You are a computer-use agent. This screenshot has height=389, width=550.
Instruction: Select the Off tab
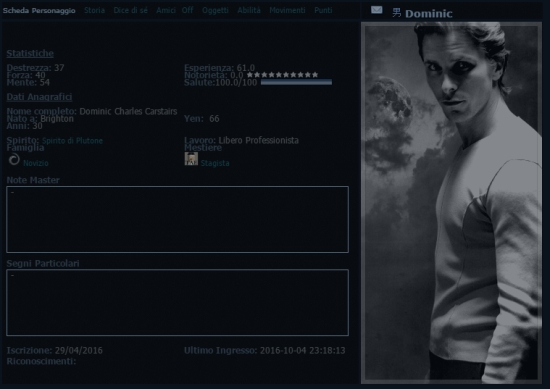coord(187,10)
